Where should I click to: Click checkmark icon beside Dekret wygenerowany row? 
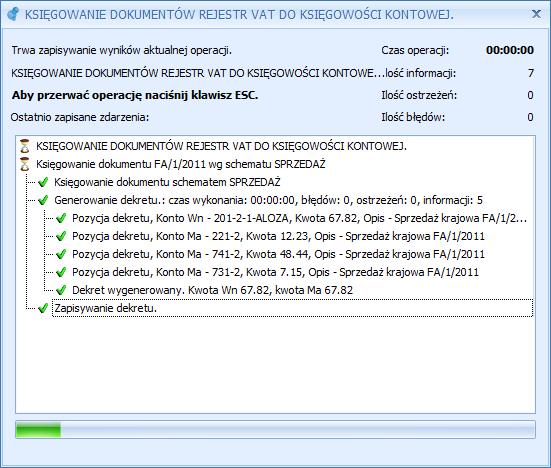[61, 290]
